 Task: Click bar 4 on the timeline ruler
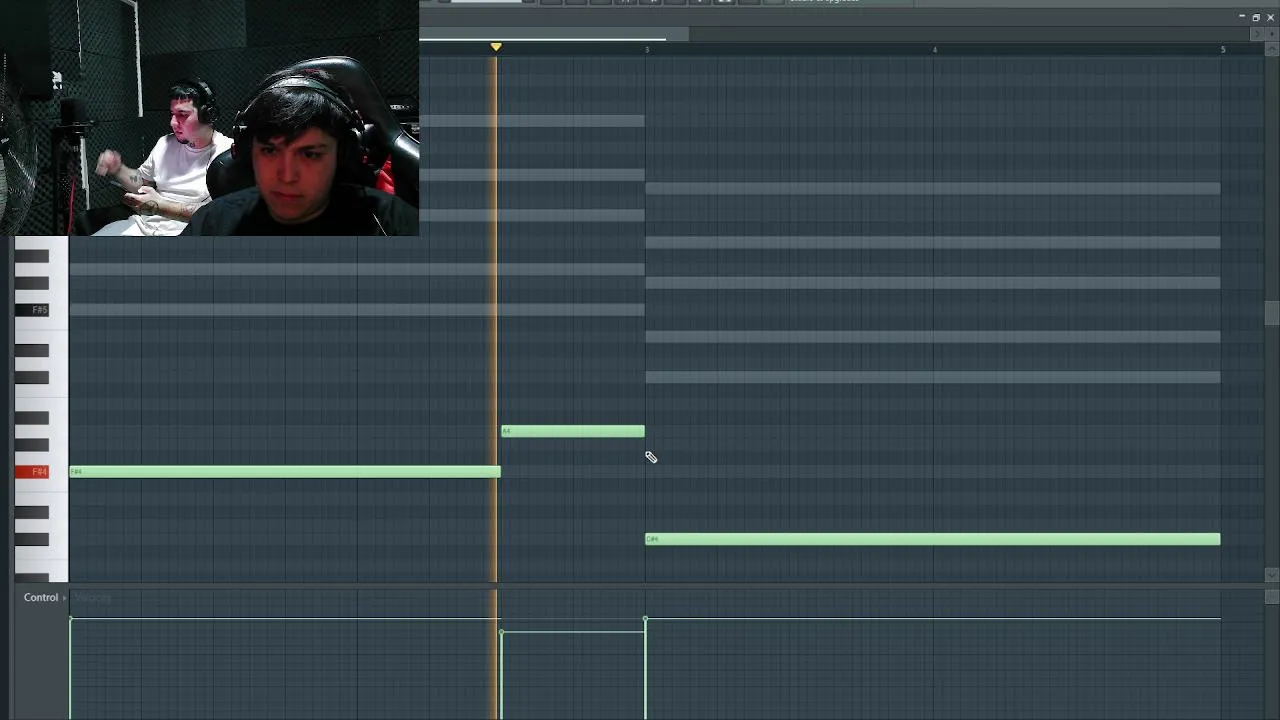[935, 49]
